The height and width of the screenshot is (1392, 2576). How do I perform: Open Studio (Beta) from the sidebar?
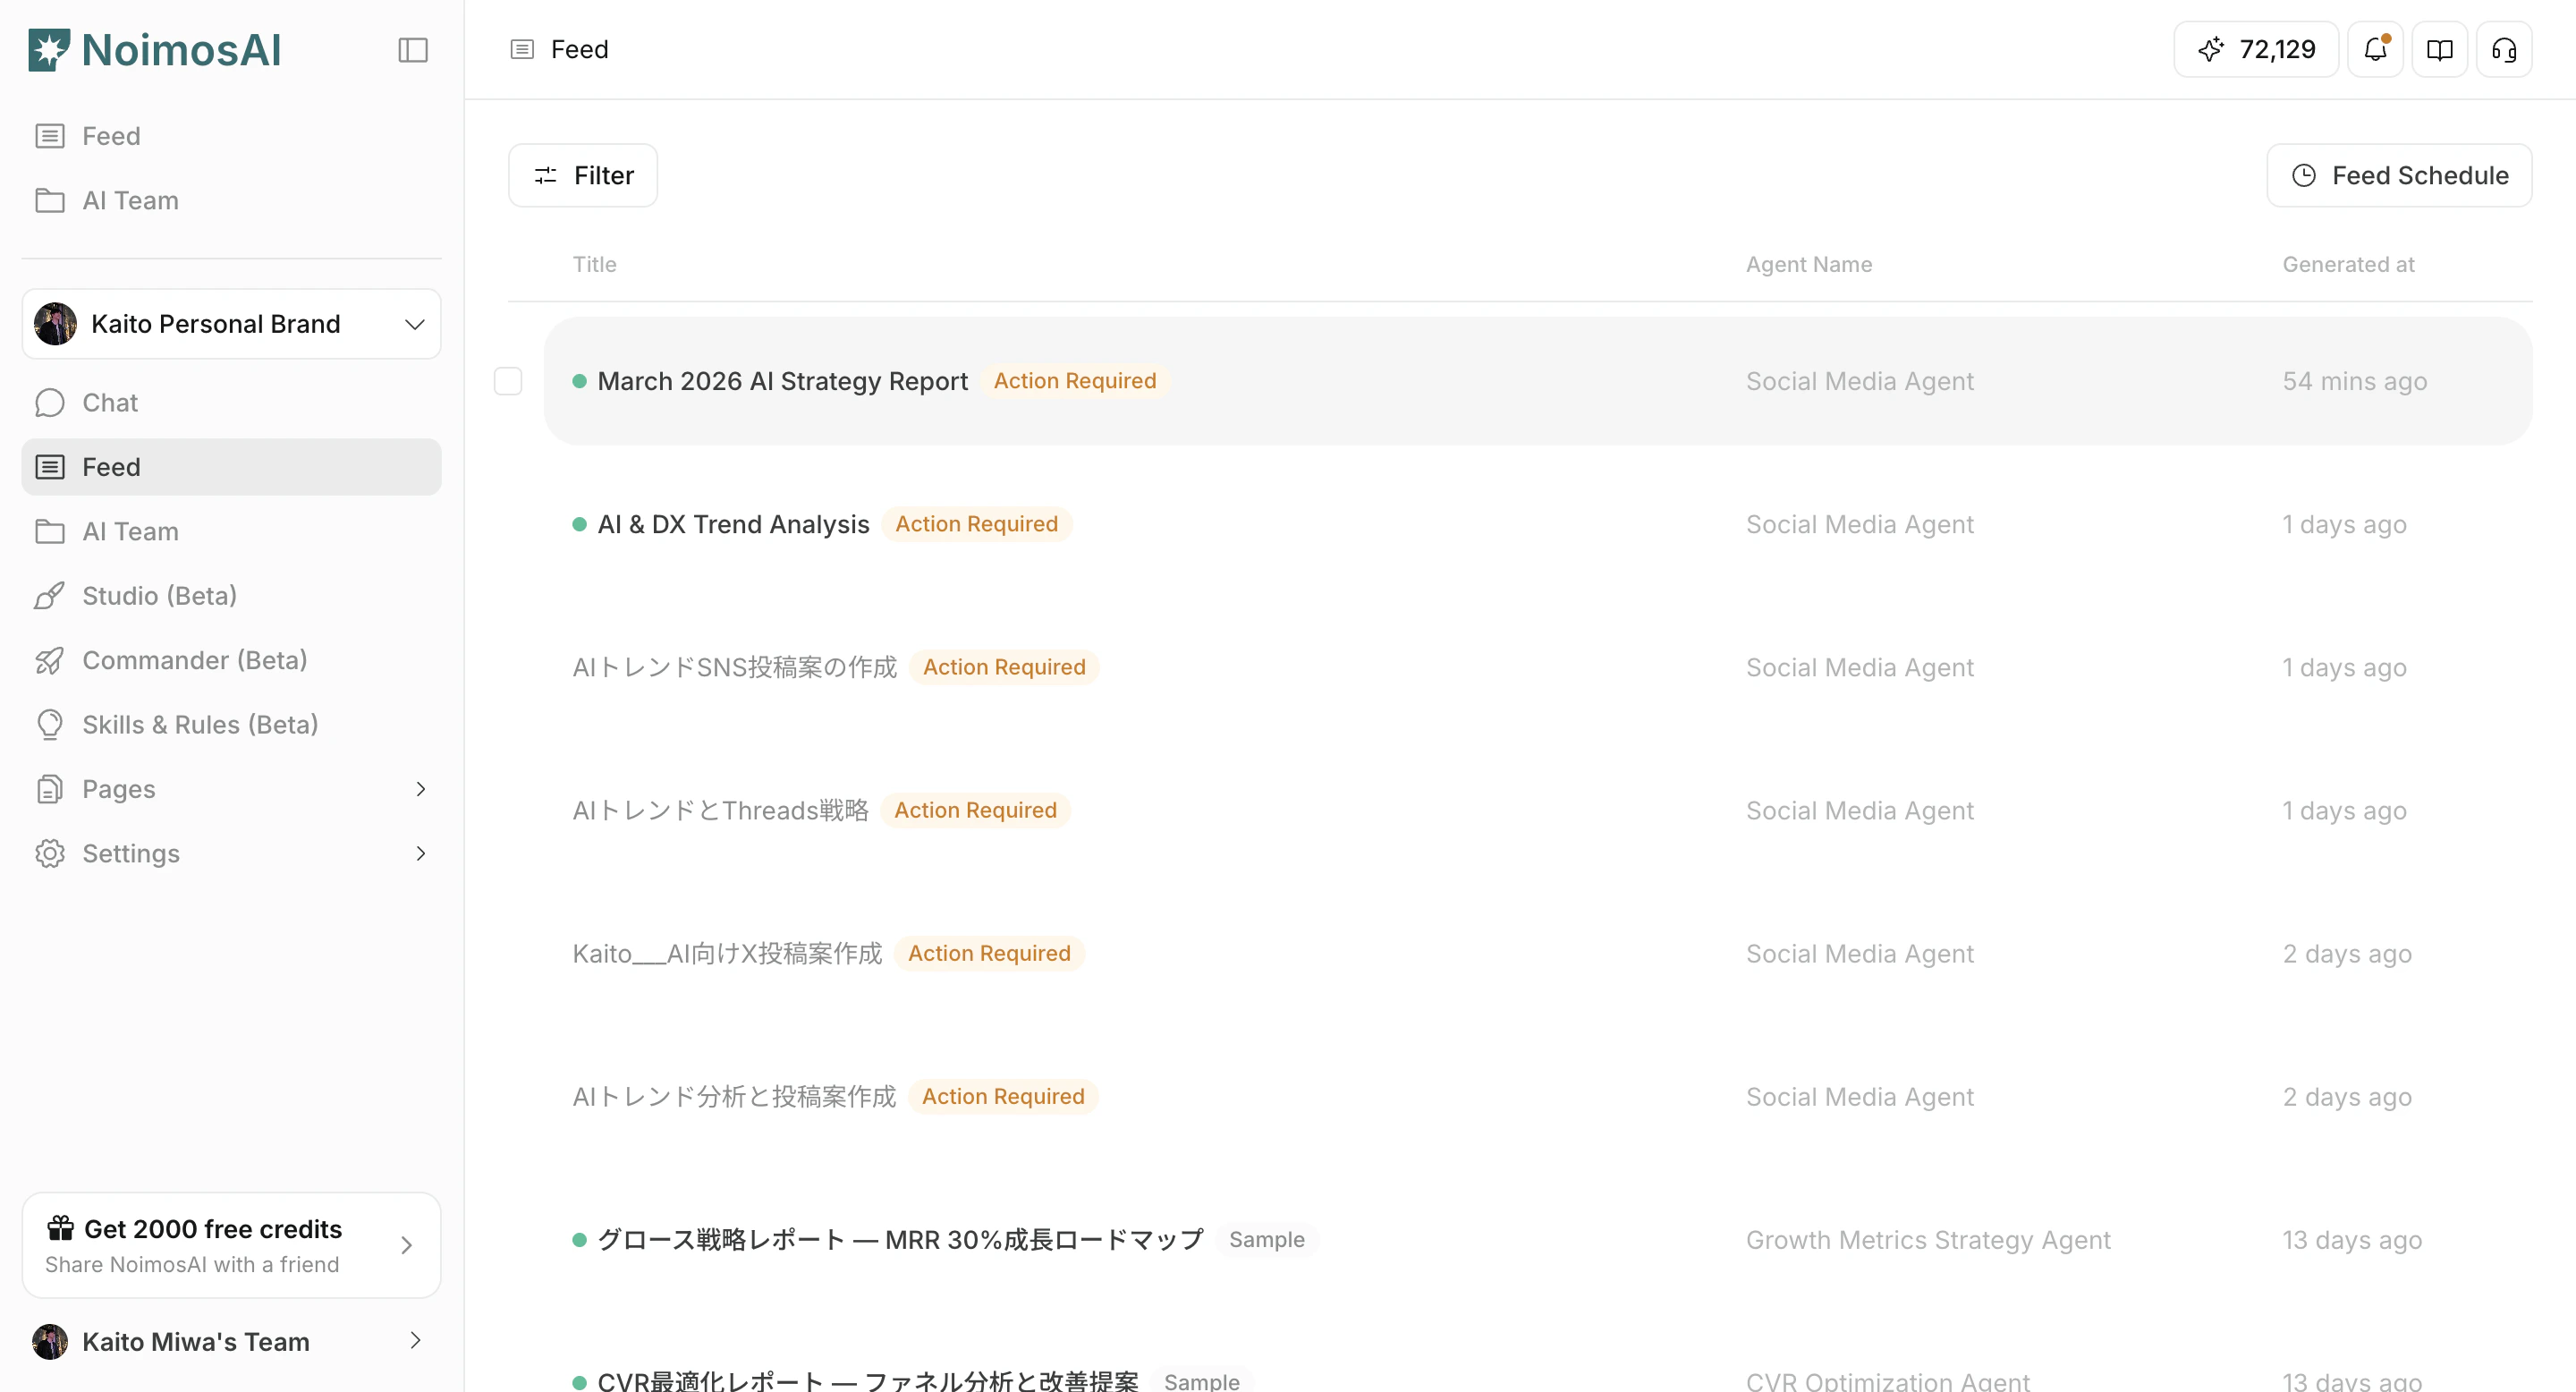point(158,595)
